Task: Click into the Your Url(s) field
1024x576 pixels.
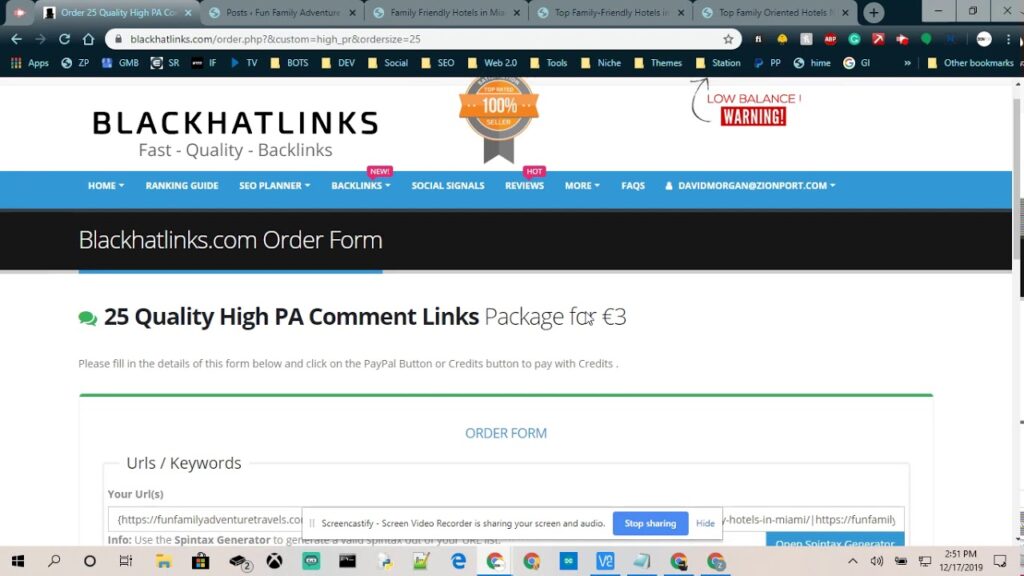Action: tap(505, 519)
